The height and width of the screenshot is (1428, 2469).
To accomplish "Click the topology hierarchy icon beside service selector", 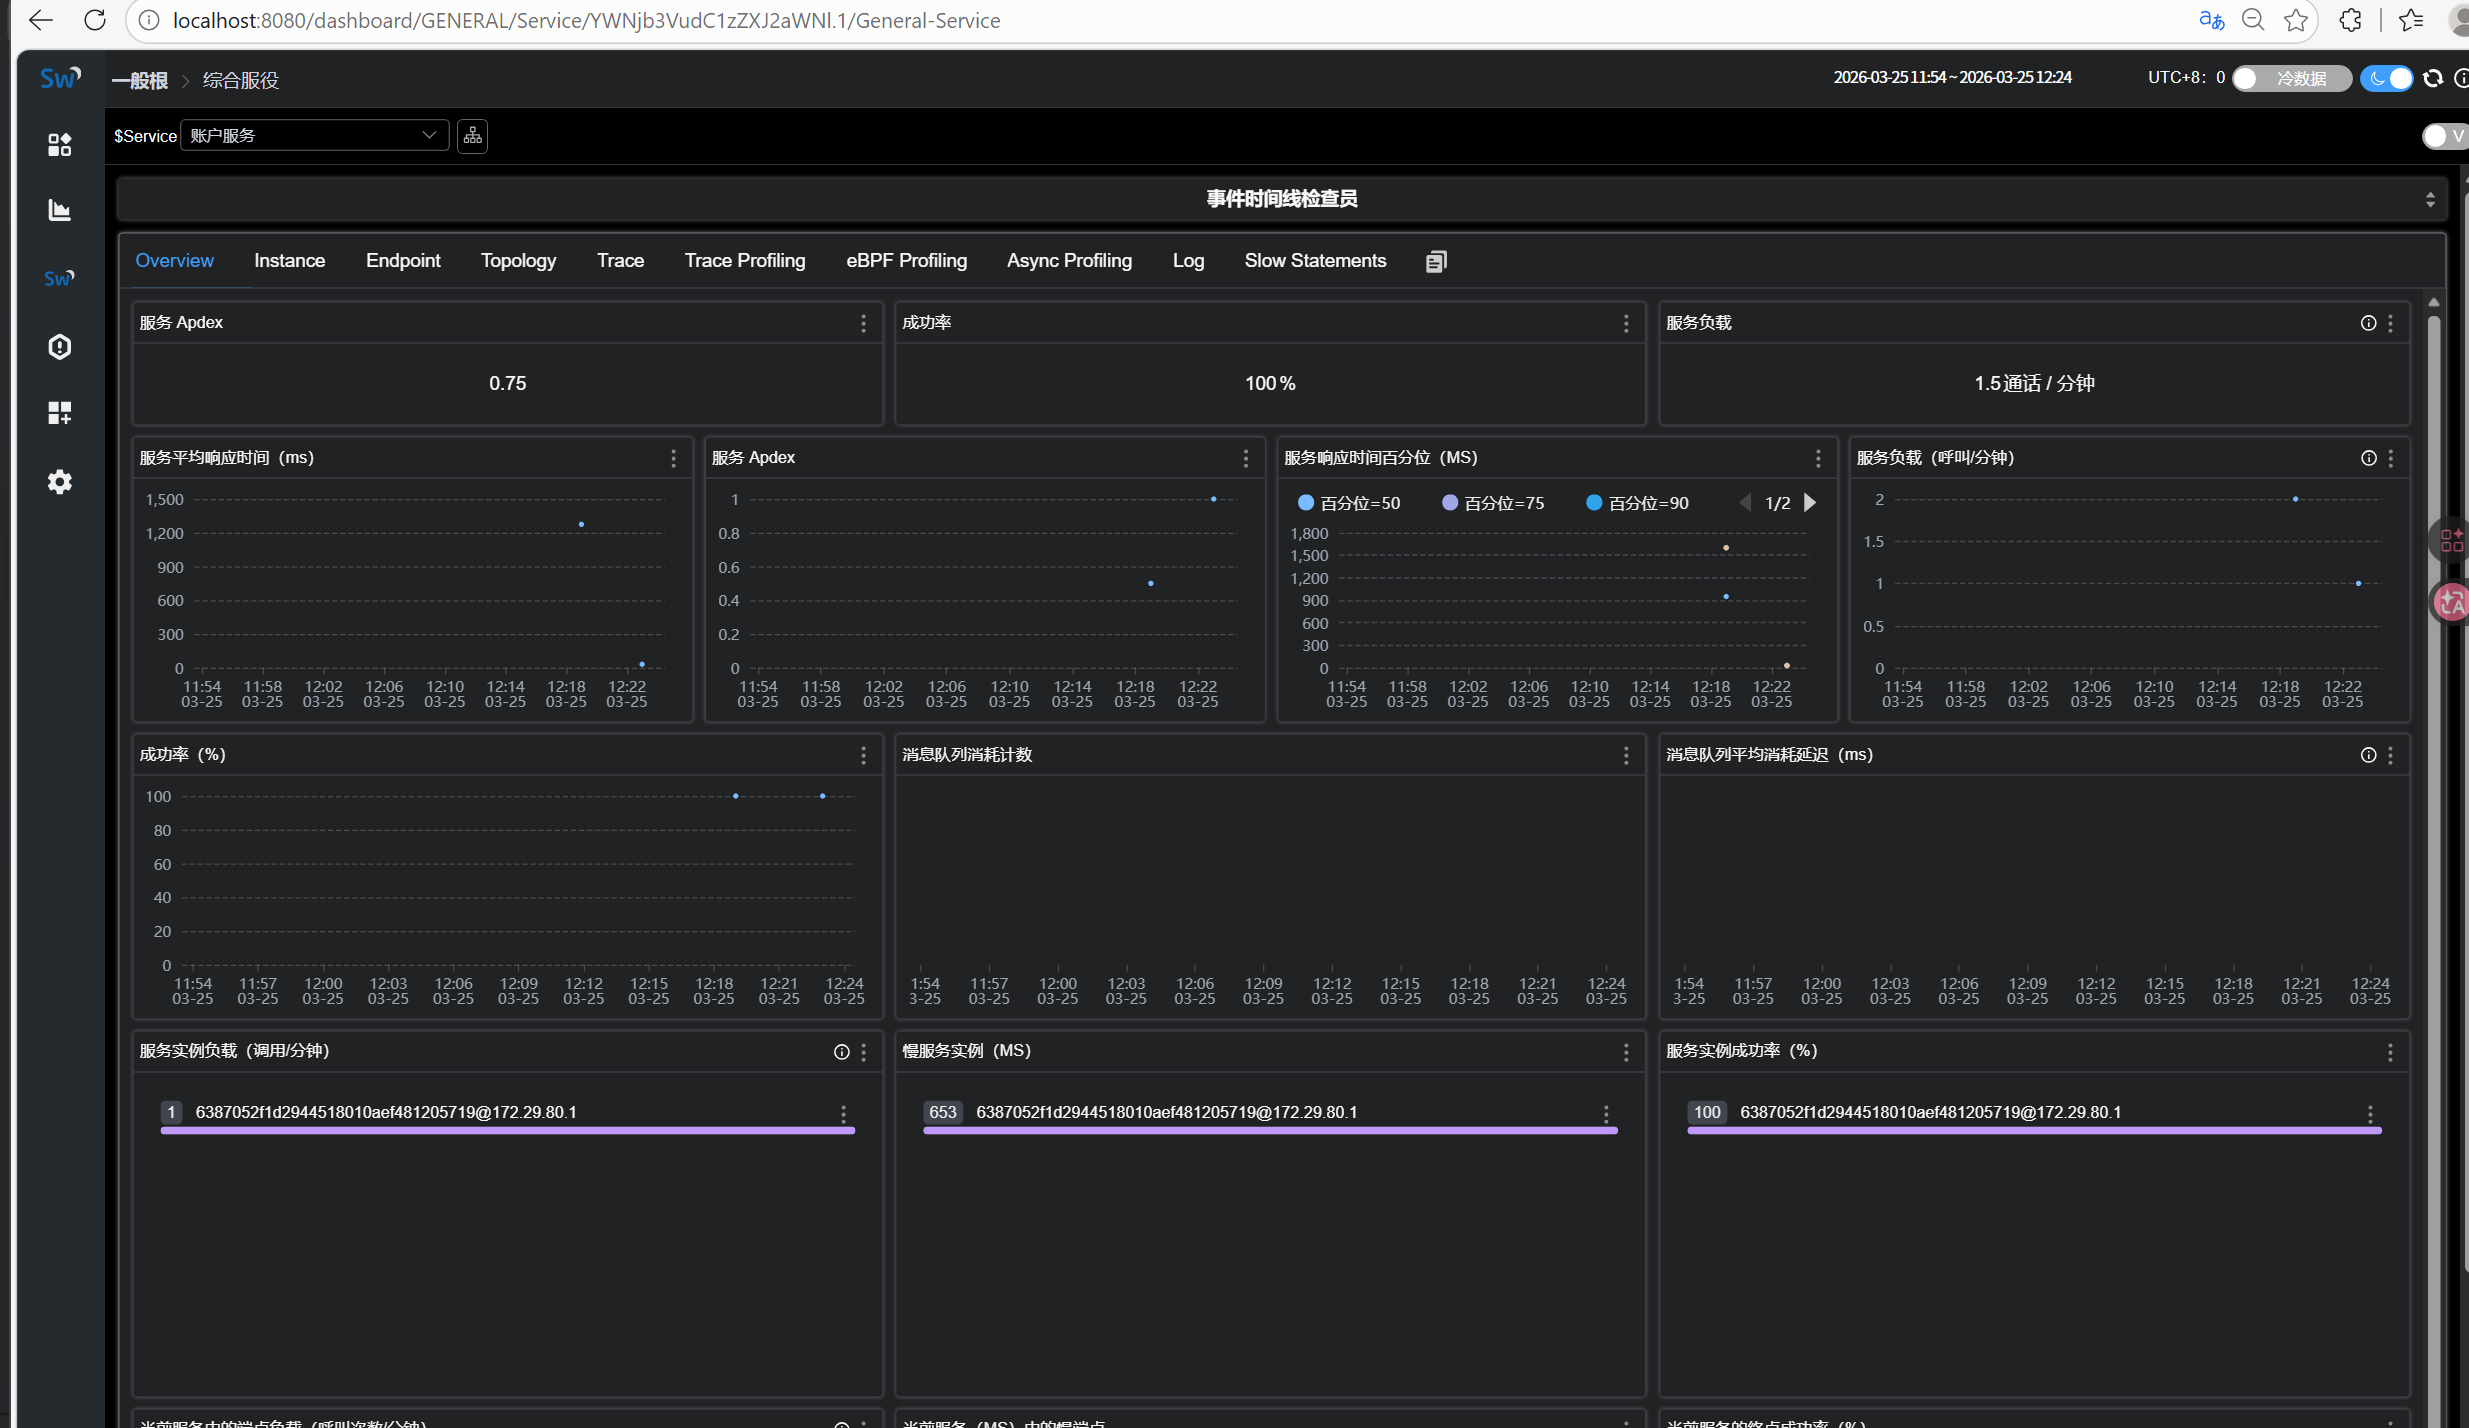I will (x=473, y=136).
